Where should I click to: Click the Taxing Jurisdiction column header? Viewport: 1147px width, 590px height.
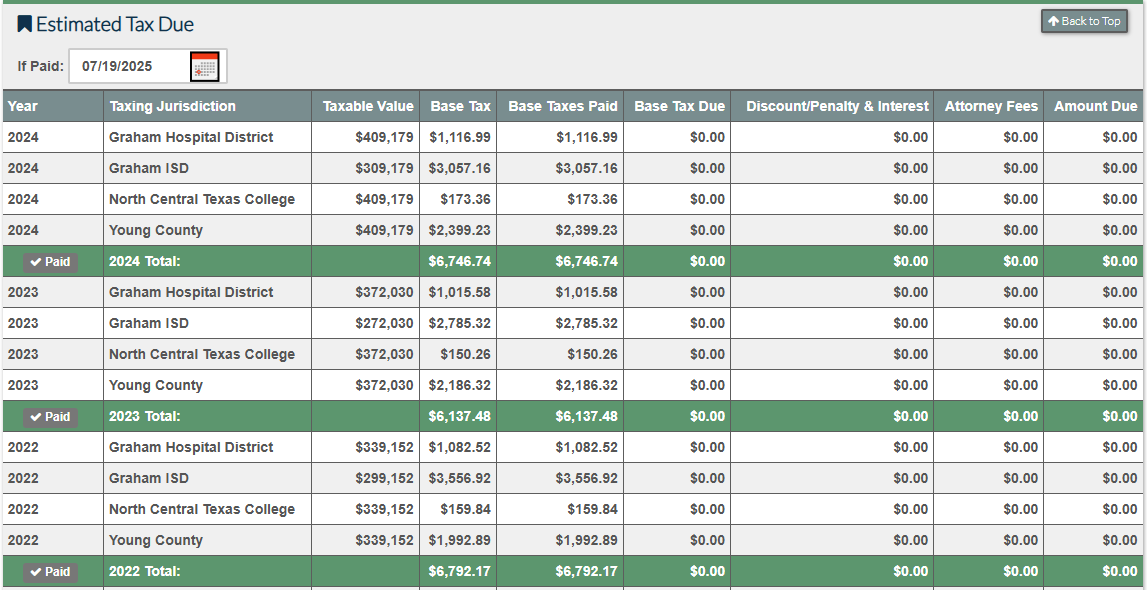tap(172, 106)
